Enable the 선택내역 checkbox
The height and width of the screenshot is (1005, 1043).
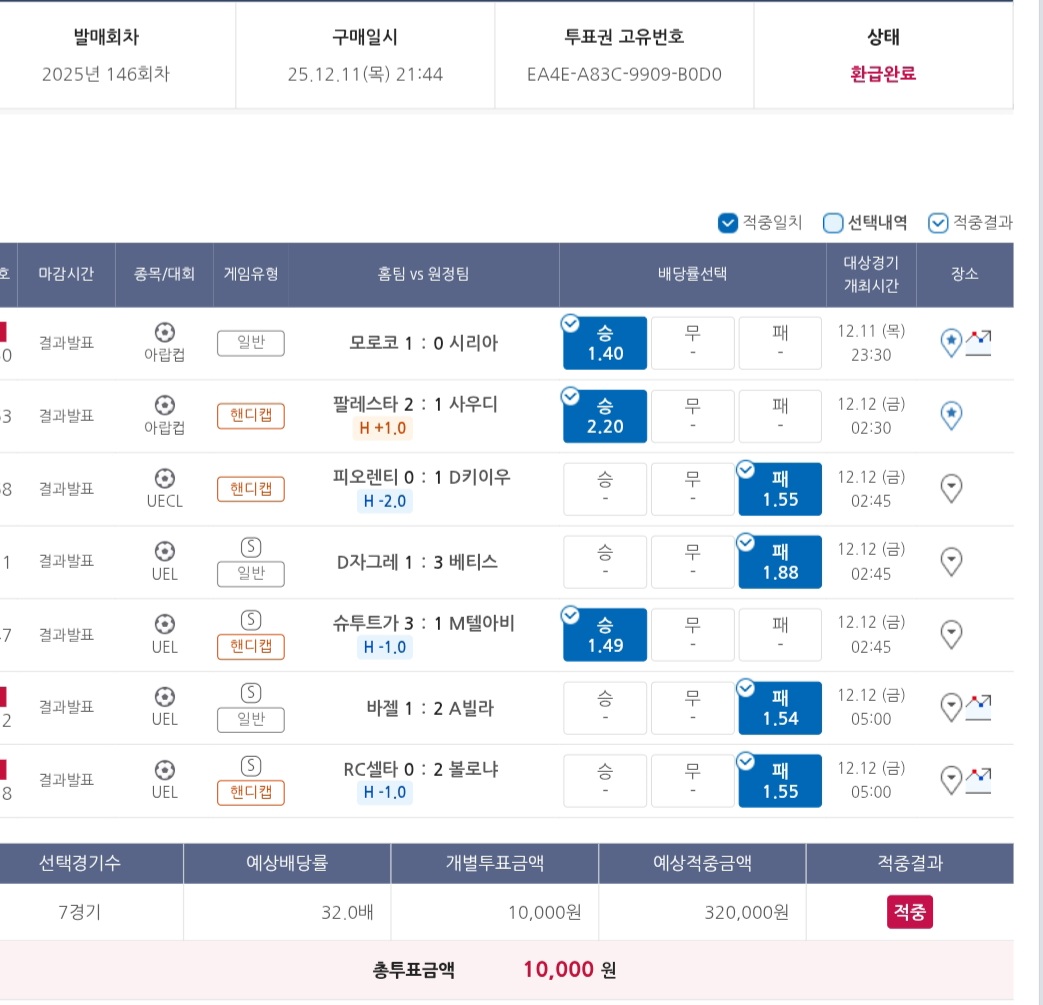[833, 223]
